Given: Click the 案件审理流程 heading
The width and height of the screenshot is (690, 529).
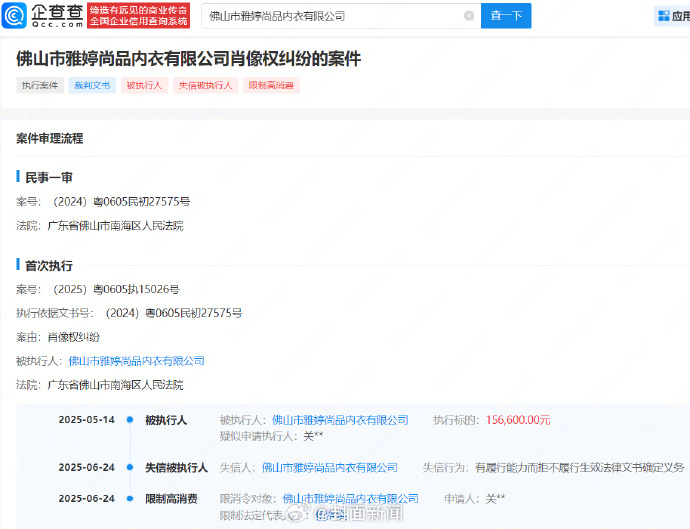Looking at the screenshot, I should click(x=50, y=138).
